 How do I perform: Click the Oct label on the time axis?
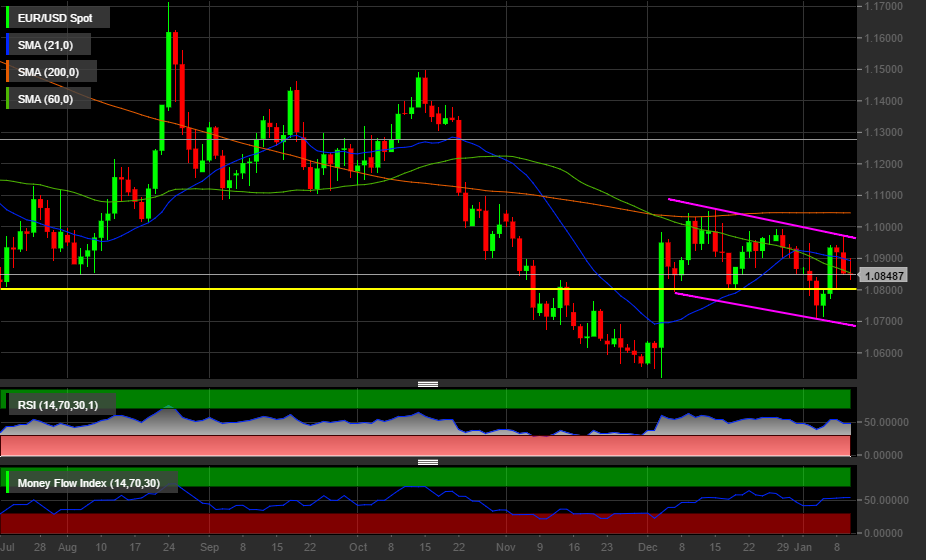tap(359, 548)
